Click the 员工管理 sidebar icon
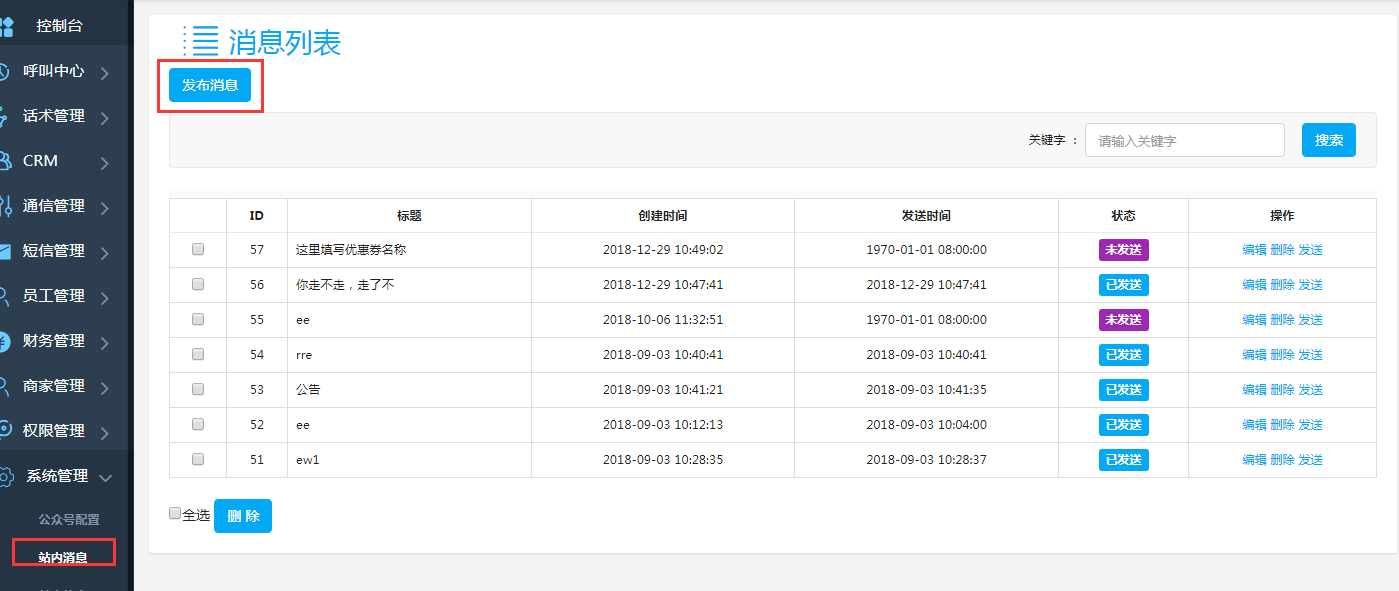Screen dimensions: 1399x591 pos(5,296)
